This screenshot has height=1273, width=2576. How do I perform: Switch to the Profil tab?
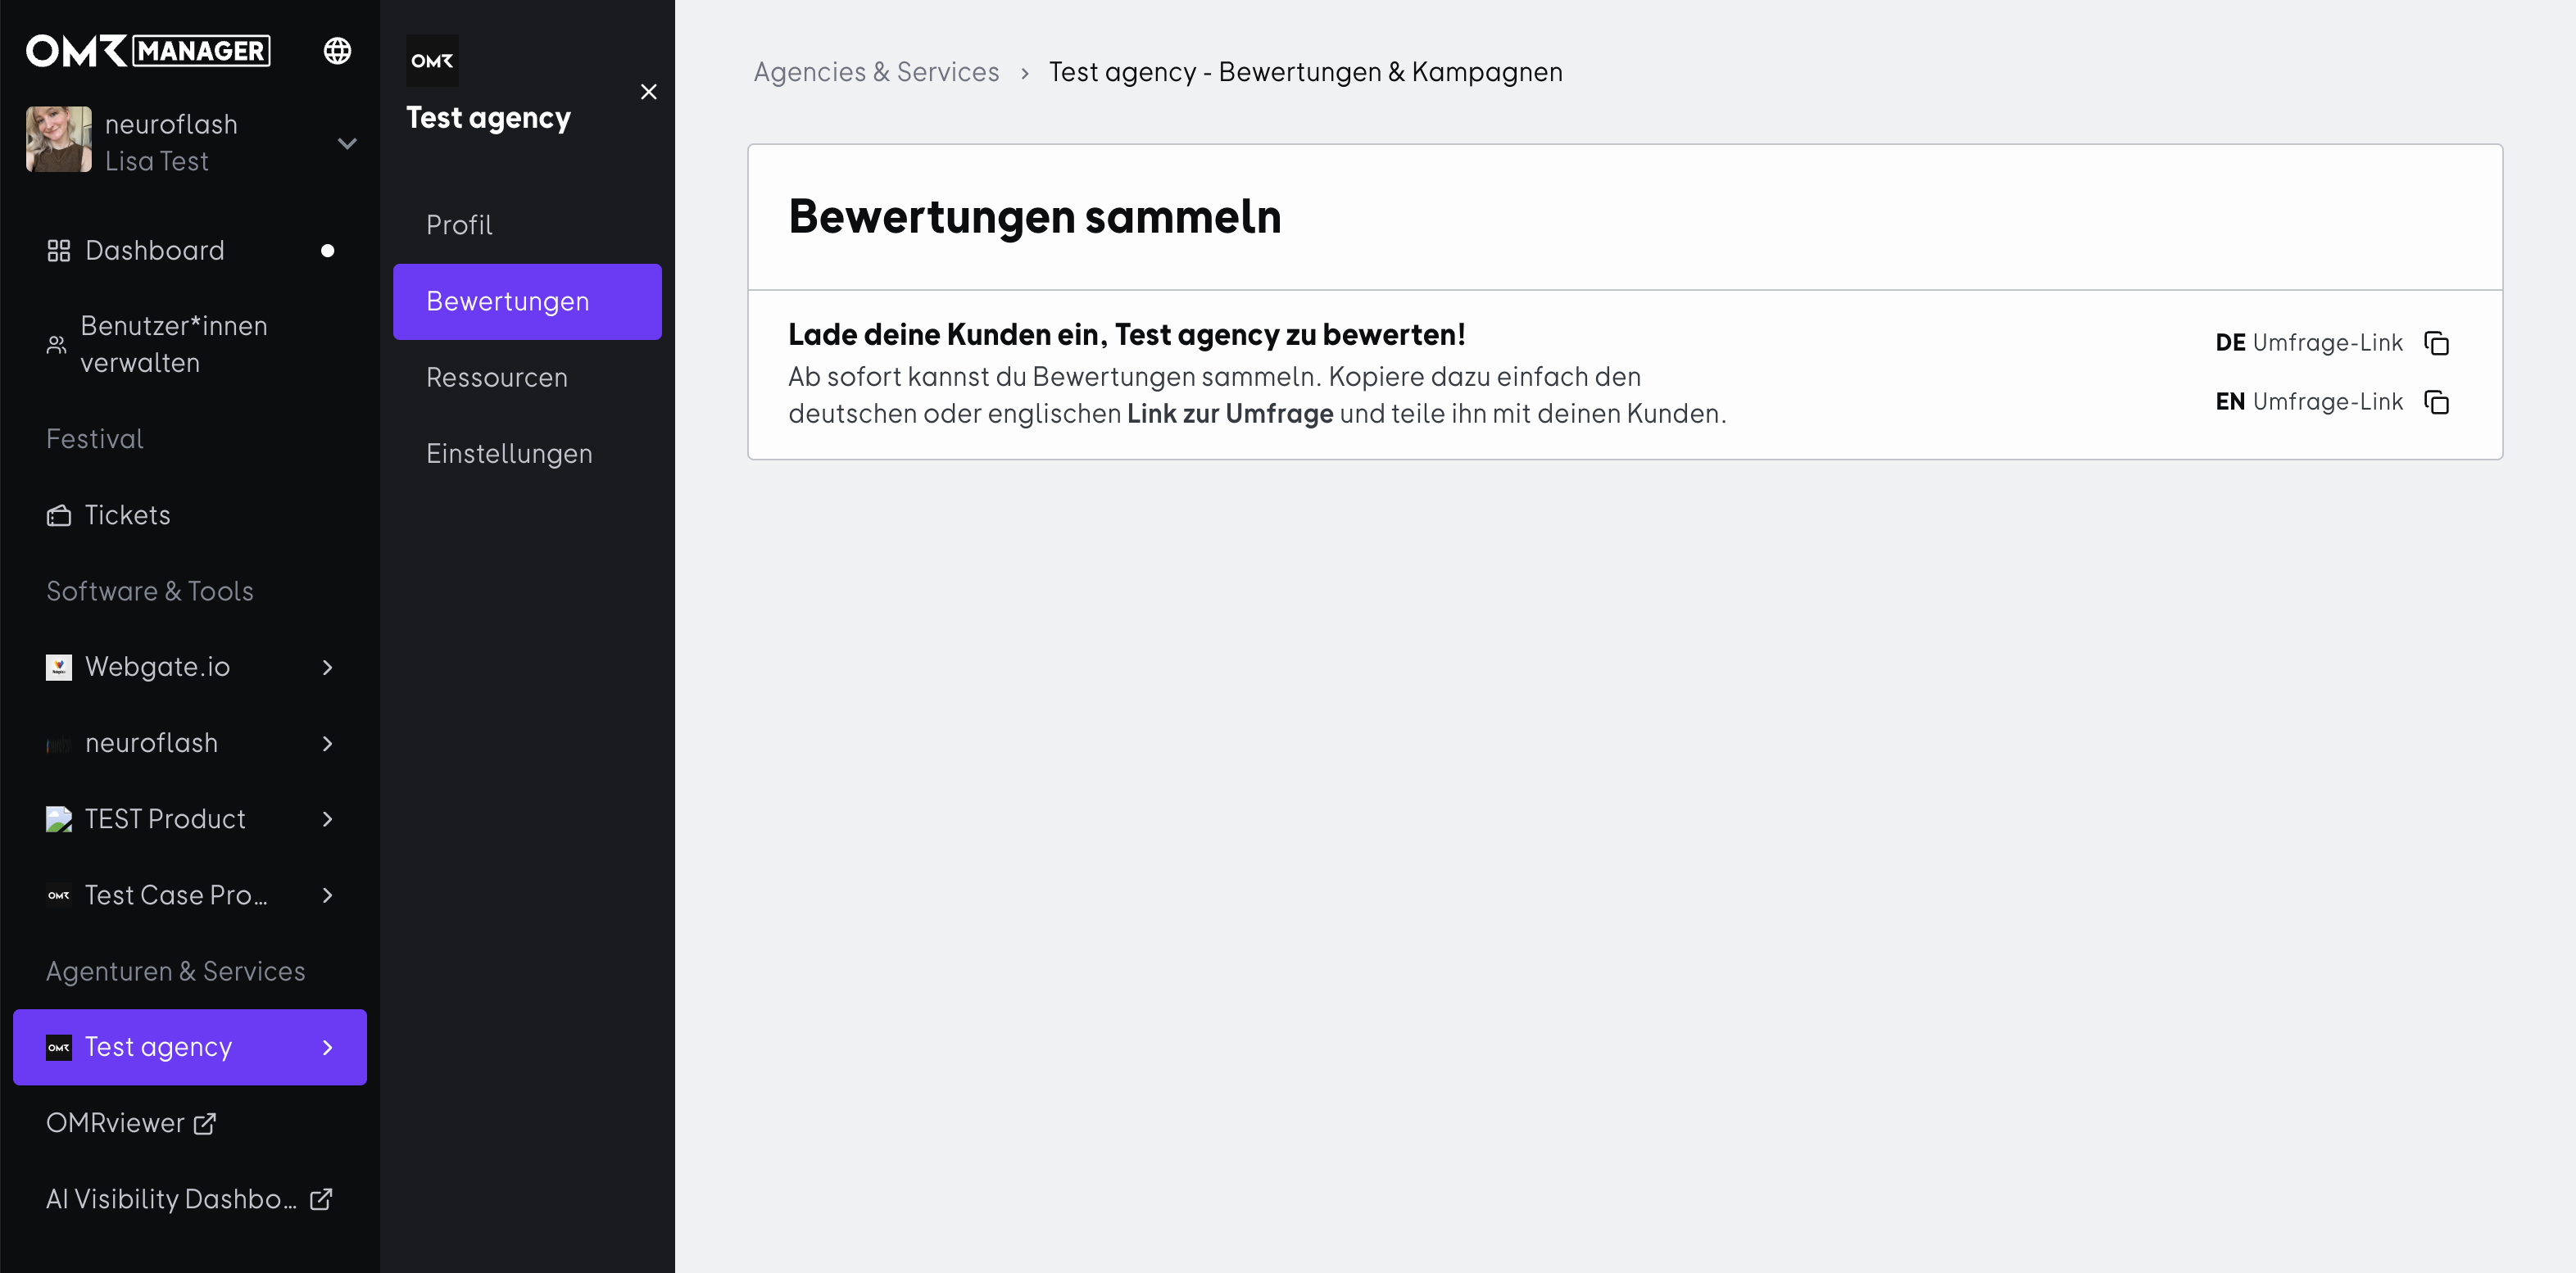(527, 225)
